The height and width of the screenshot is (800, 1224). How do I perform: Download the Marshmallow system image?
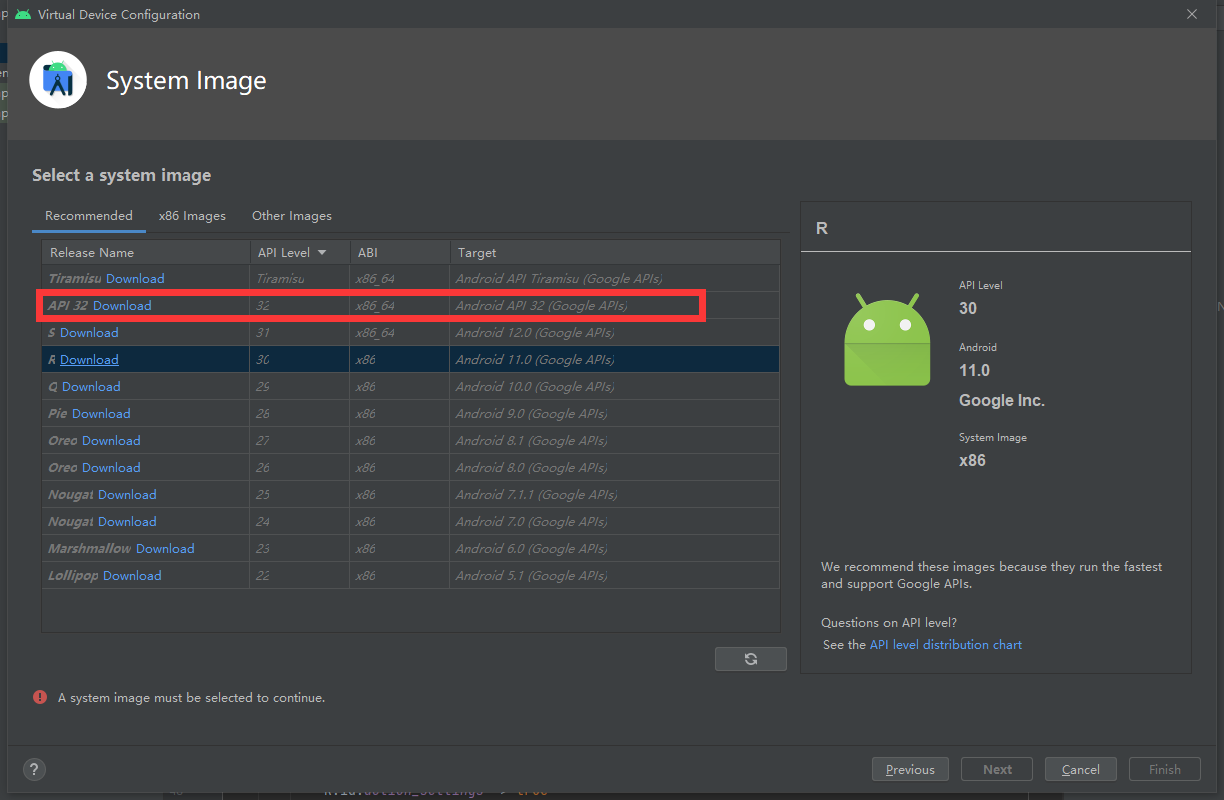tap(165, 549)
